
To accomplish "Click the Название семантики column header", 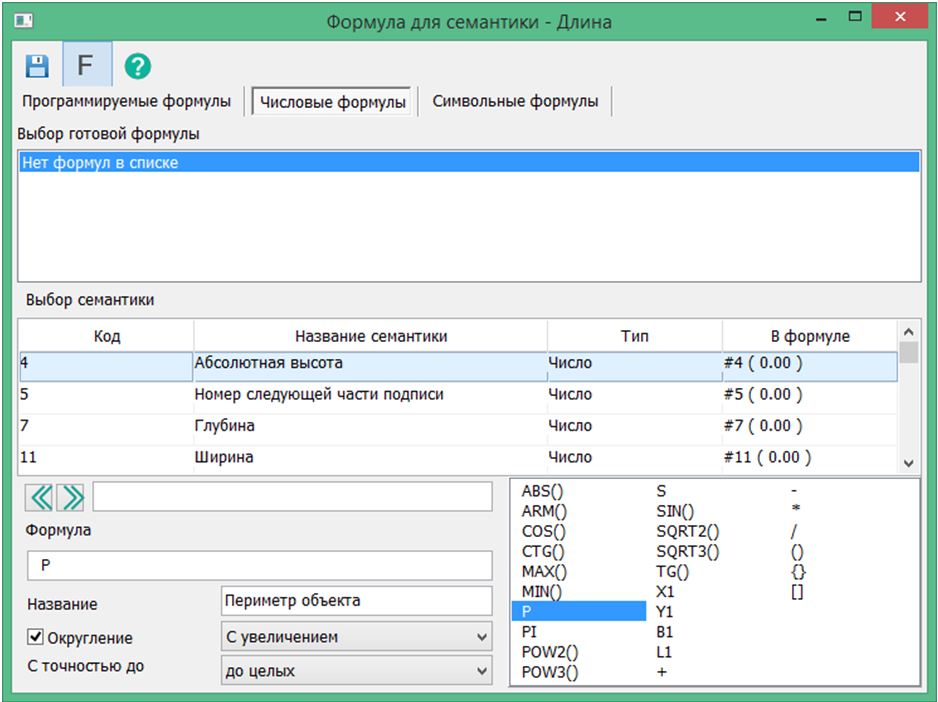I will [371, 336].
